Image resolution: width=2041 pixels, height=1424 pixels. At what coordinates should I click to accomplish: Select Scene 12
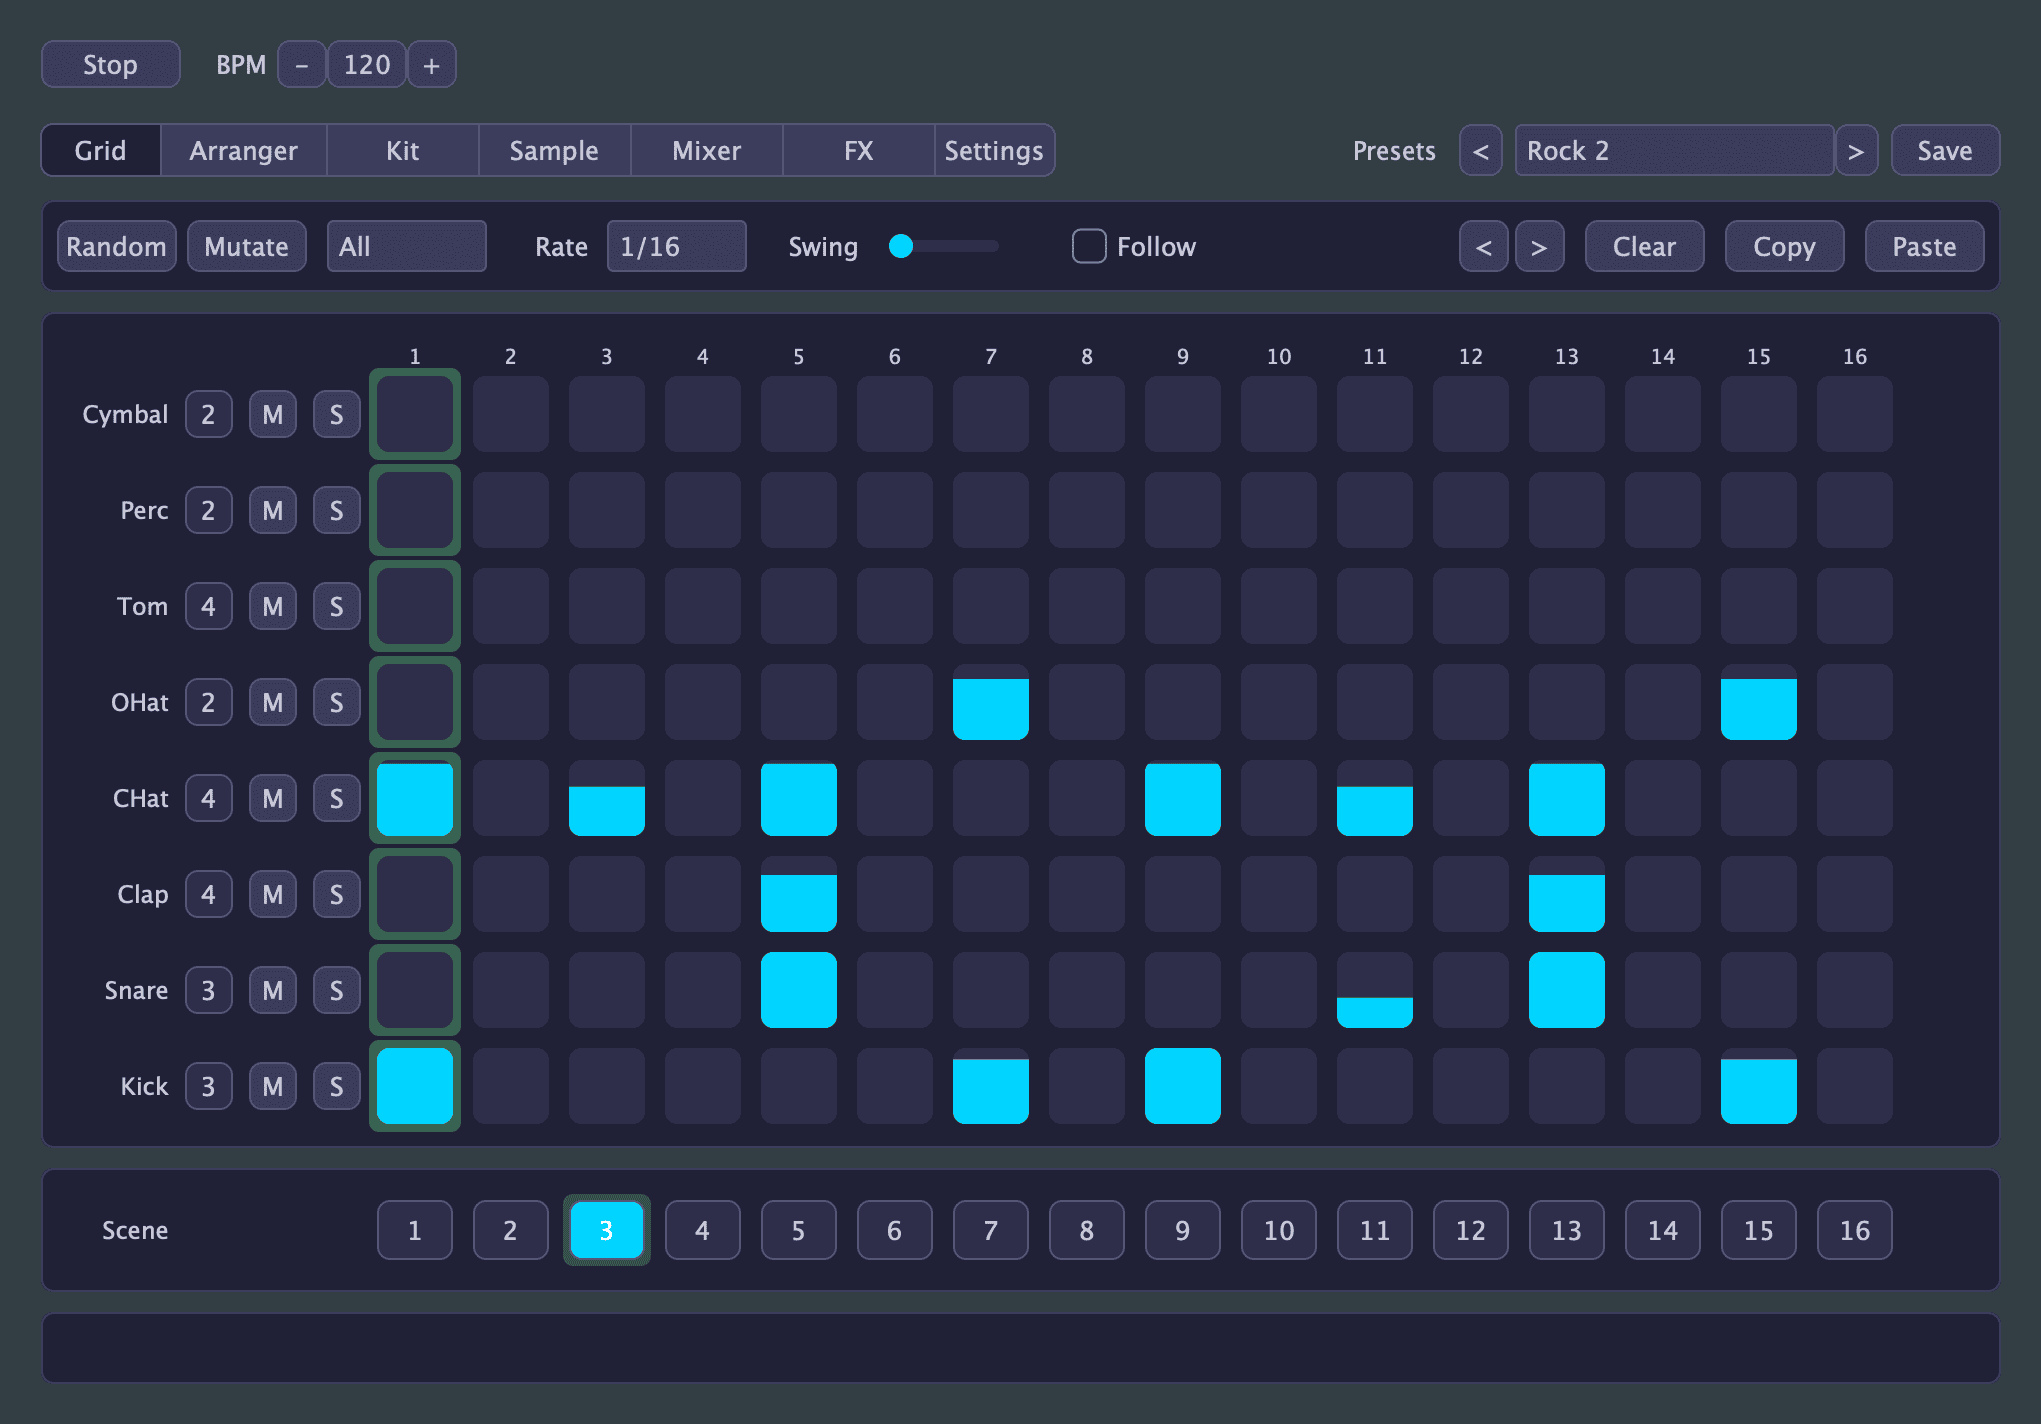click(1471, 1230)
